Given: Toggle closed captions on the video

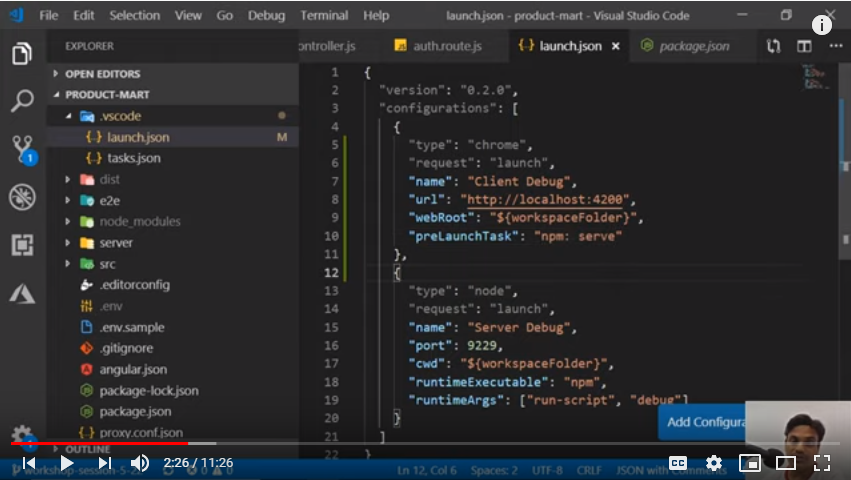Looking at the screenshot, I should (x=678, y=463).
